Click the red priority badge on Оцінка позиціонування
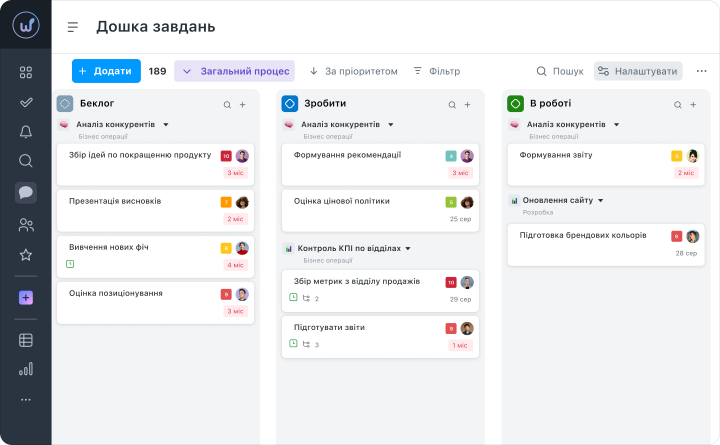Image resolution: width=720 pixels, height=445 pixels. click(x=226, y=294)
